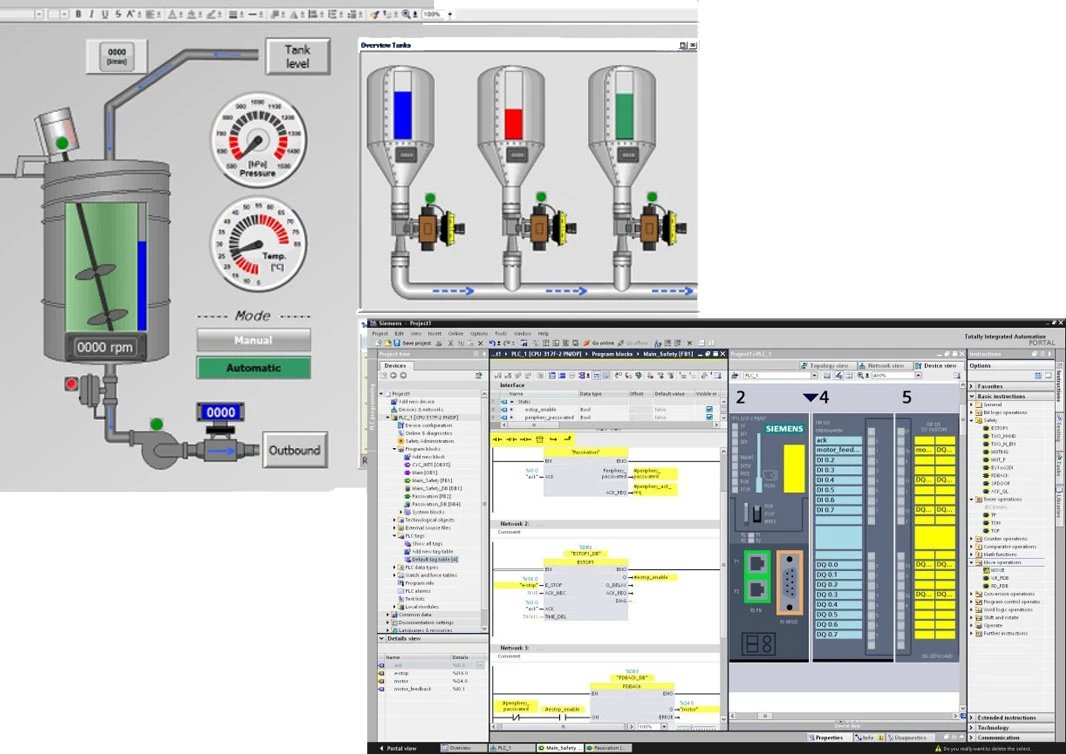Toggle the Visible checkbox for periphery_passivated
This screenshot has height=754, width=1066.
pyautogui.click(x=709, y=417)
